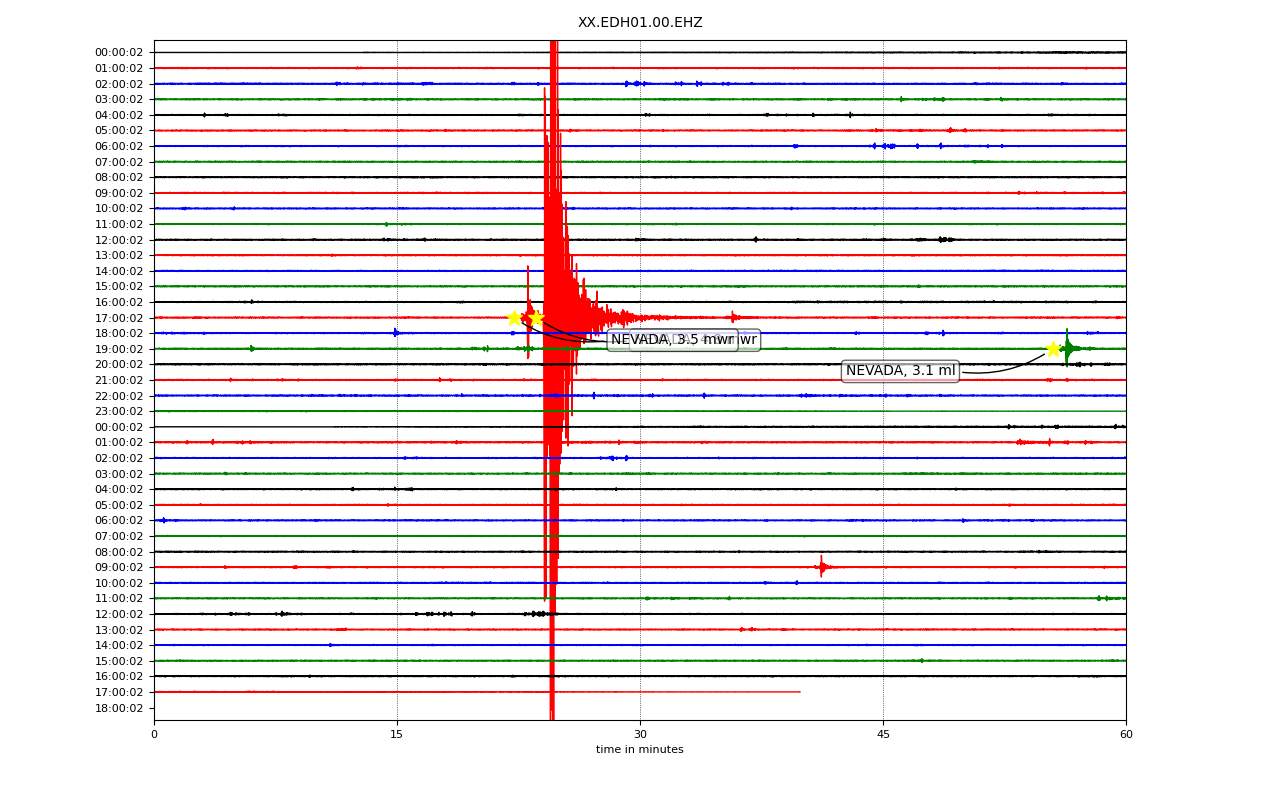Screen dimensions: 1280x800
Task: Select the NEVADA, 3.5 mwr annotation box
Action: [x=672, y=340]
